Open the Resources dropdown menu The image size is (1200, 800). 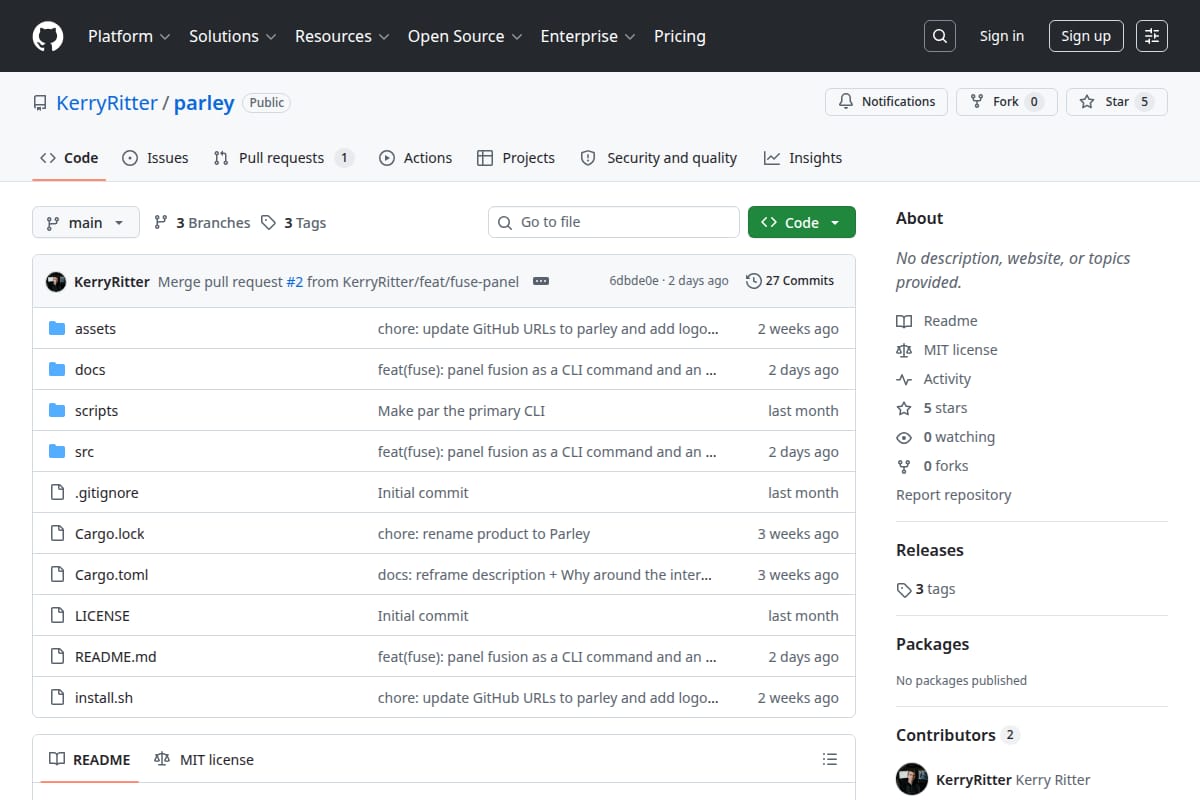pyautogui.click(x=341, y=36)
